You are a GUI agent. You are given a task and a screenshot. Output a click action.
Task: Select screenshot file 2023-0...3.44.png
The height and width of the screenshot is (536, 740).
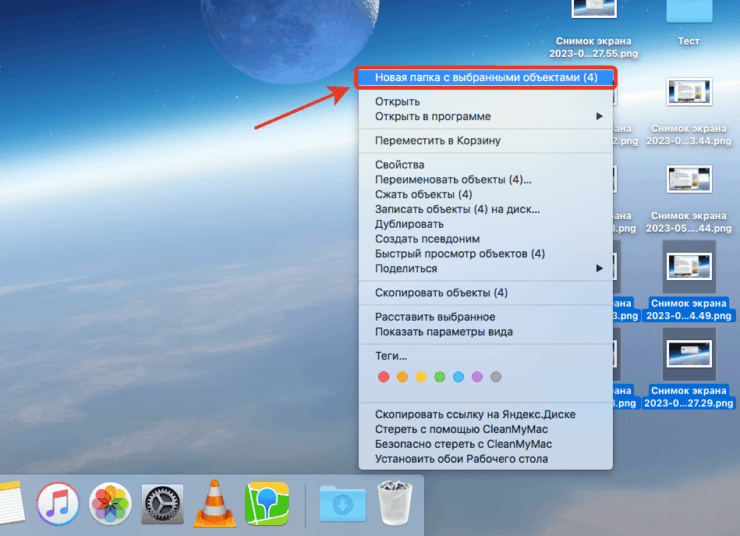pyautogui.click(x=689, y=111)
